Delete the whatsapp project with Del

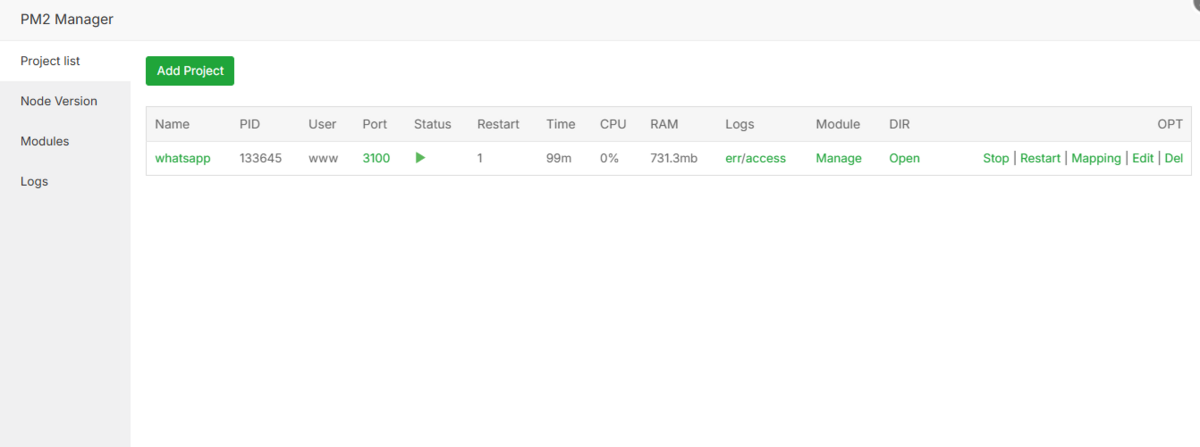1173,158
